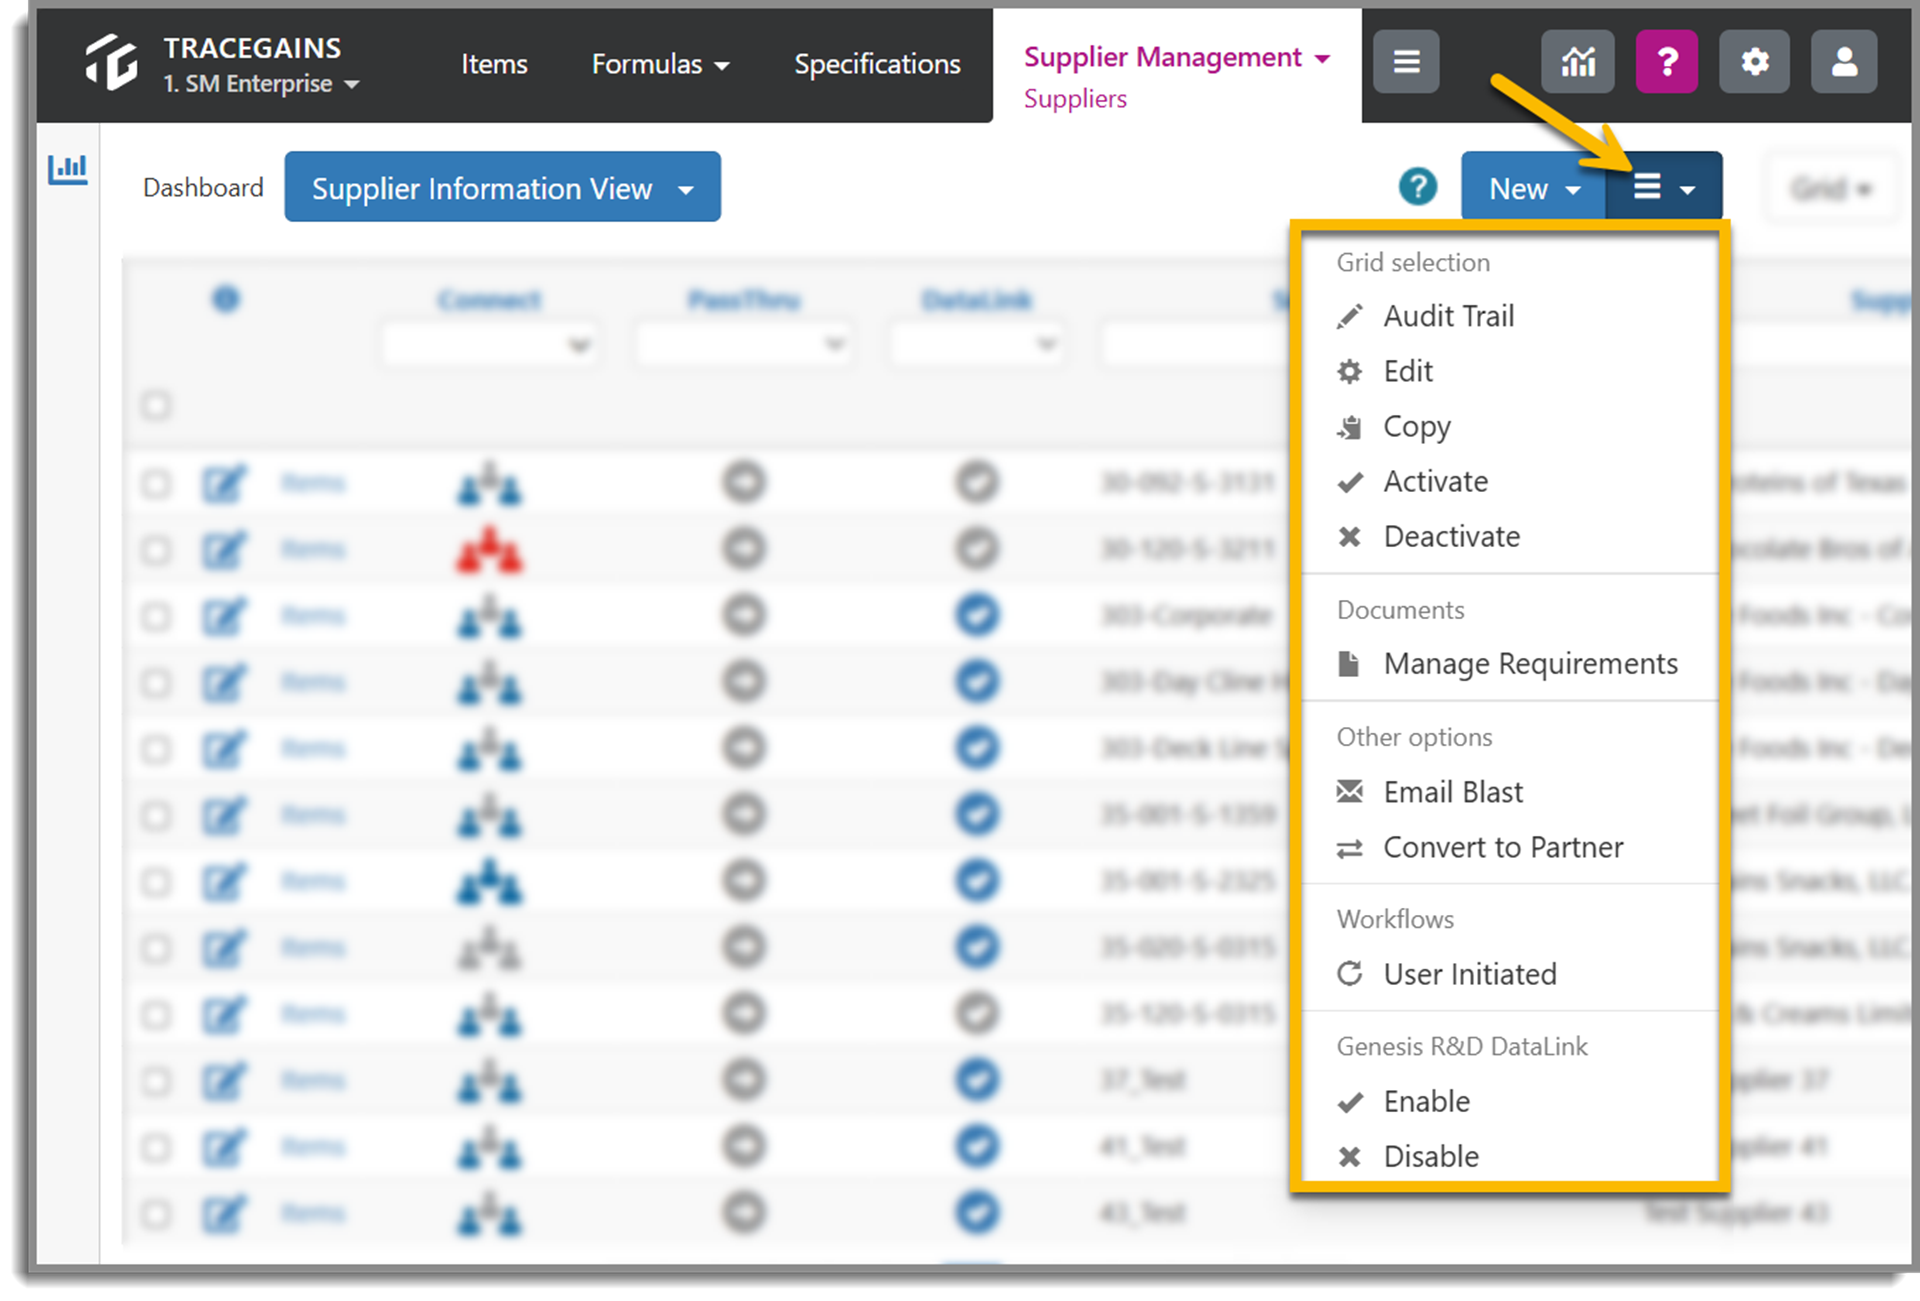1920x1301 pixels.
Task: Check the first supplier row checkbox
Action: click(x=156, y=484)
